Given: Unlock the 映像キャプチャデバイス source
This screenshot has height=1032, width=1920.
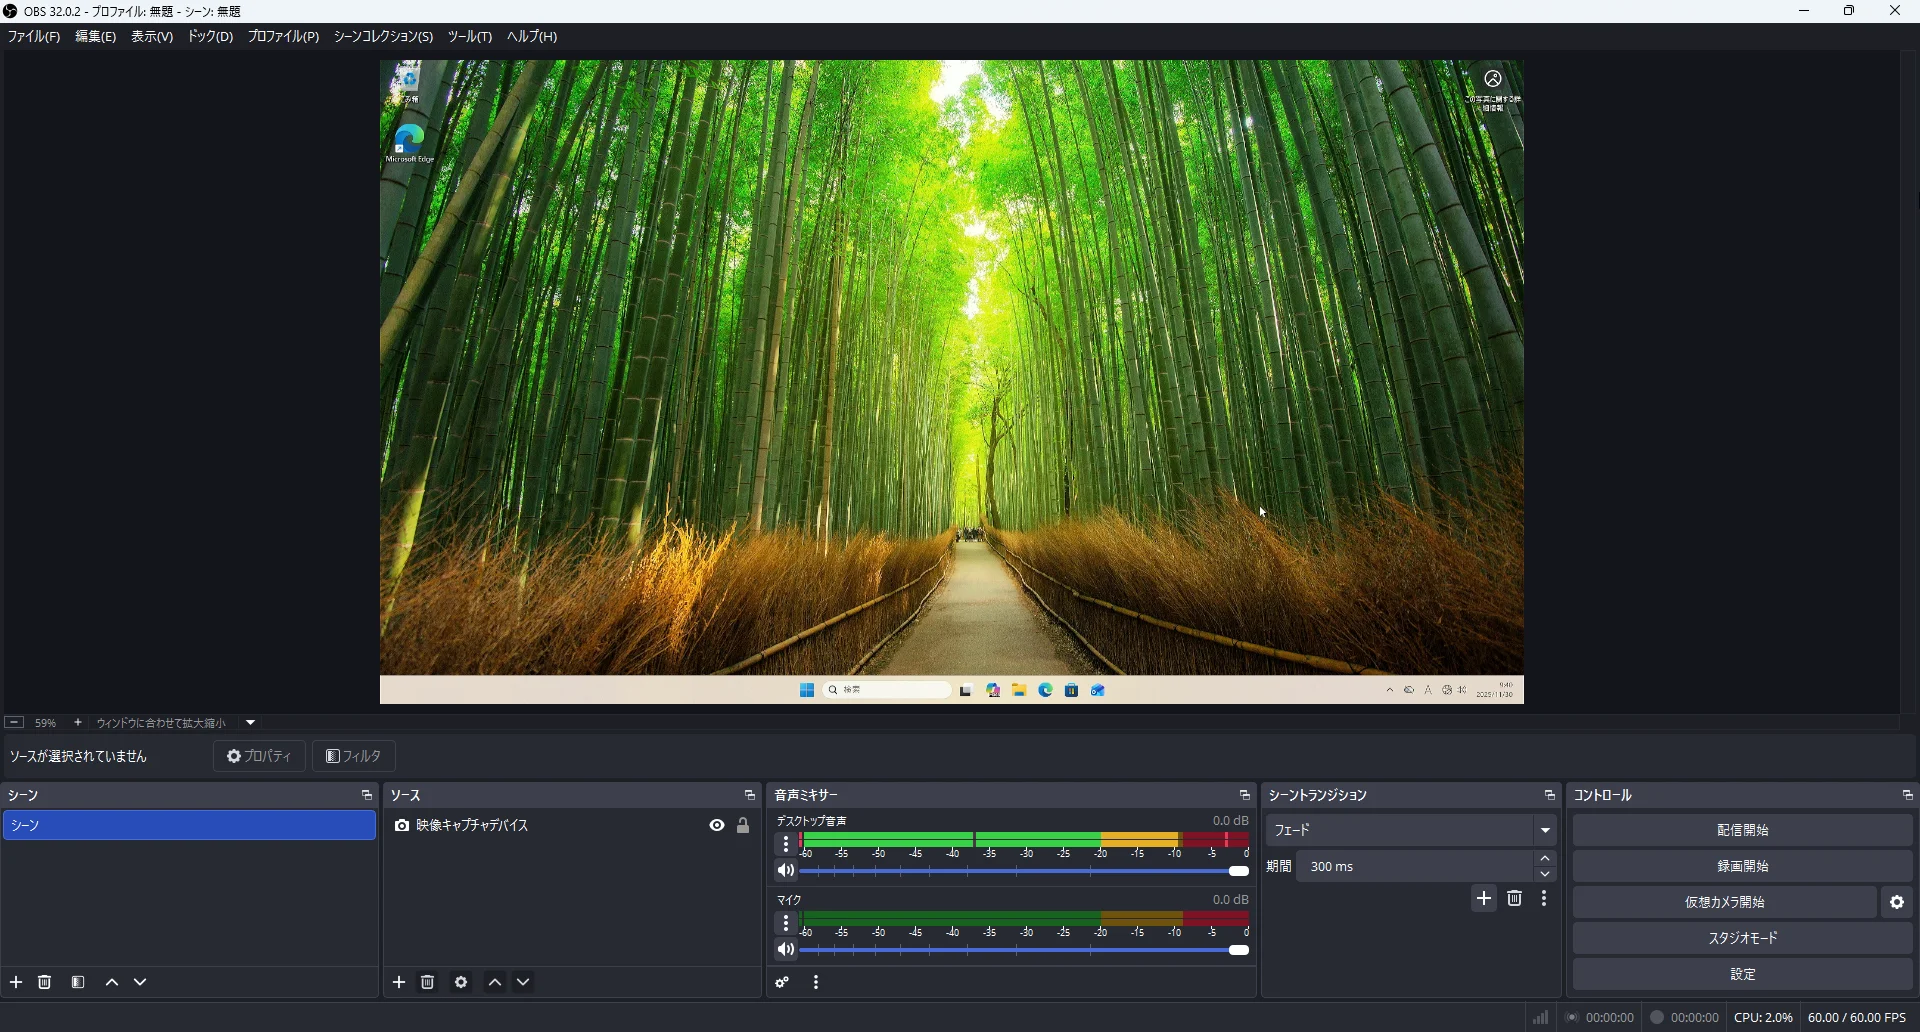Looking at the screenshot, I should [x=743, y=826].
